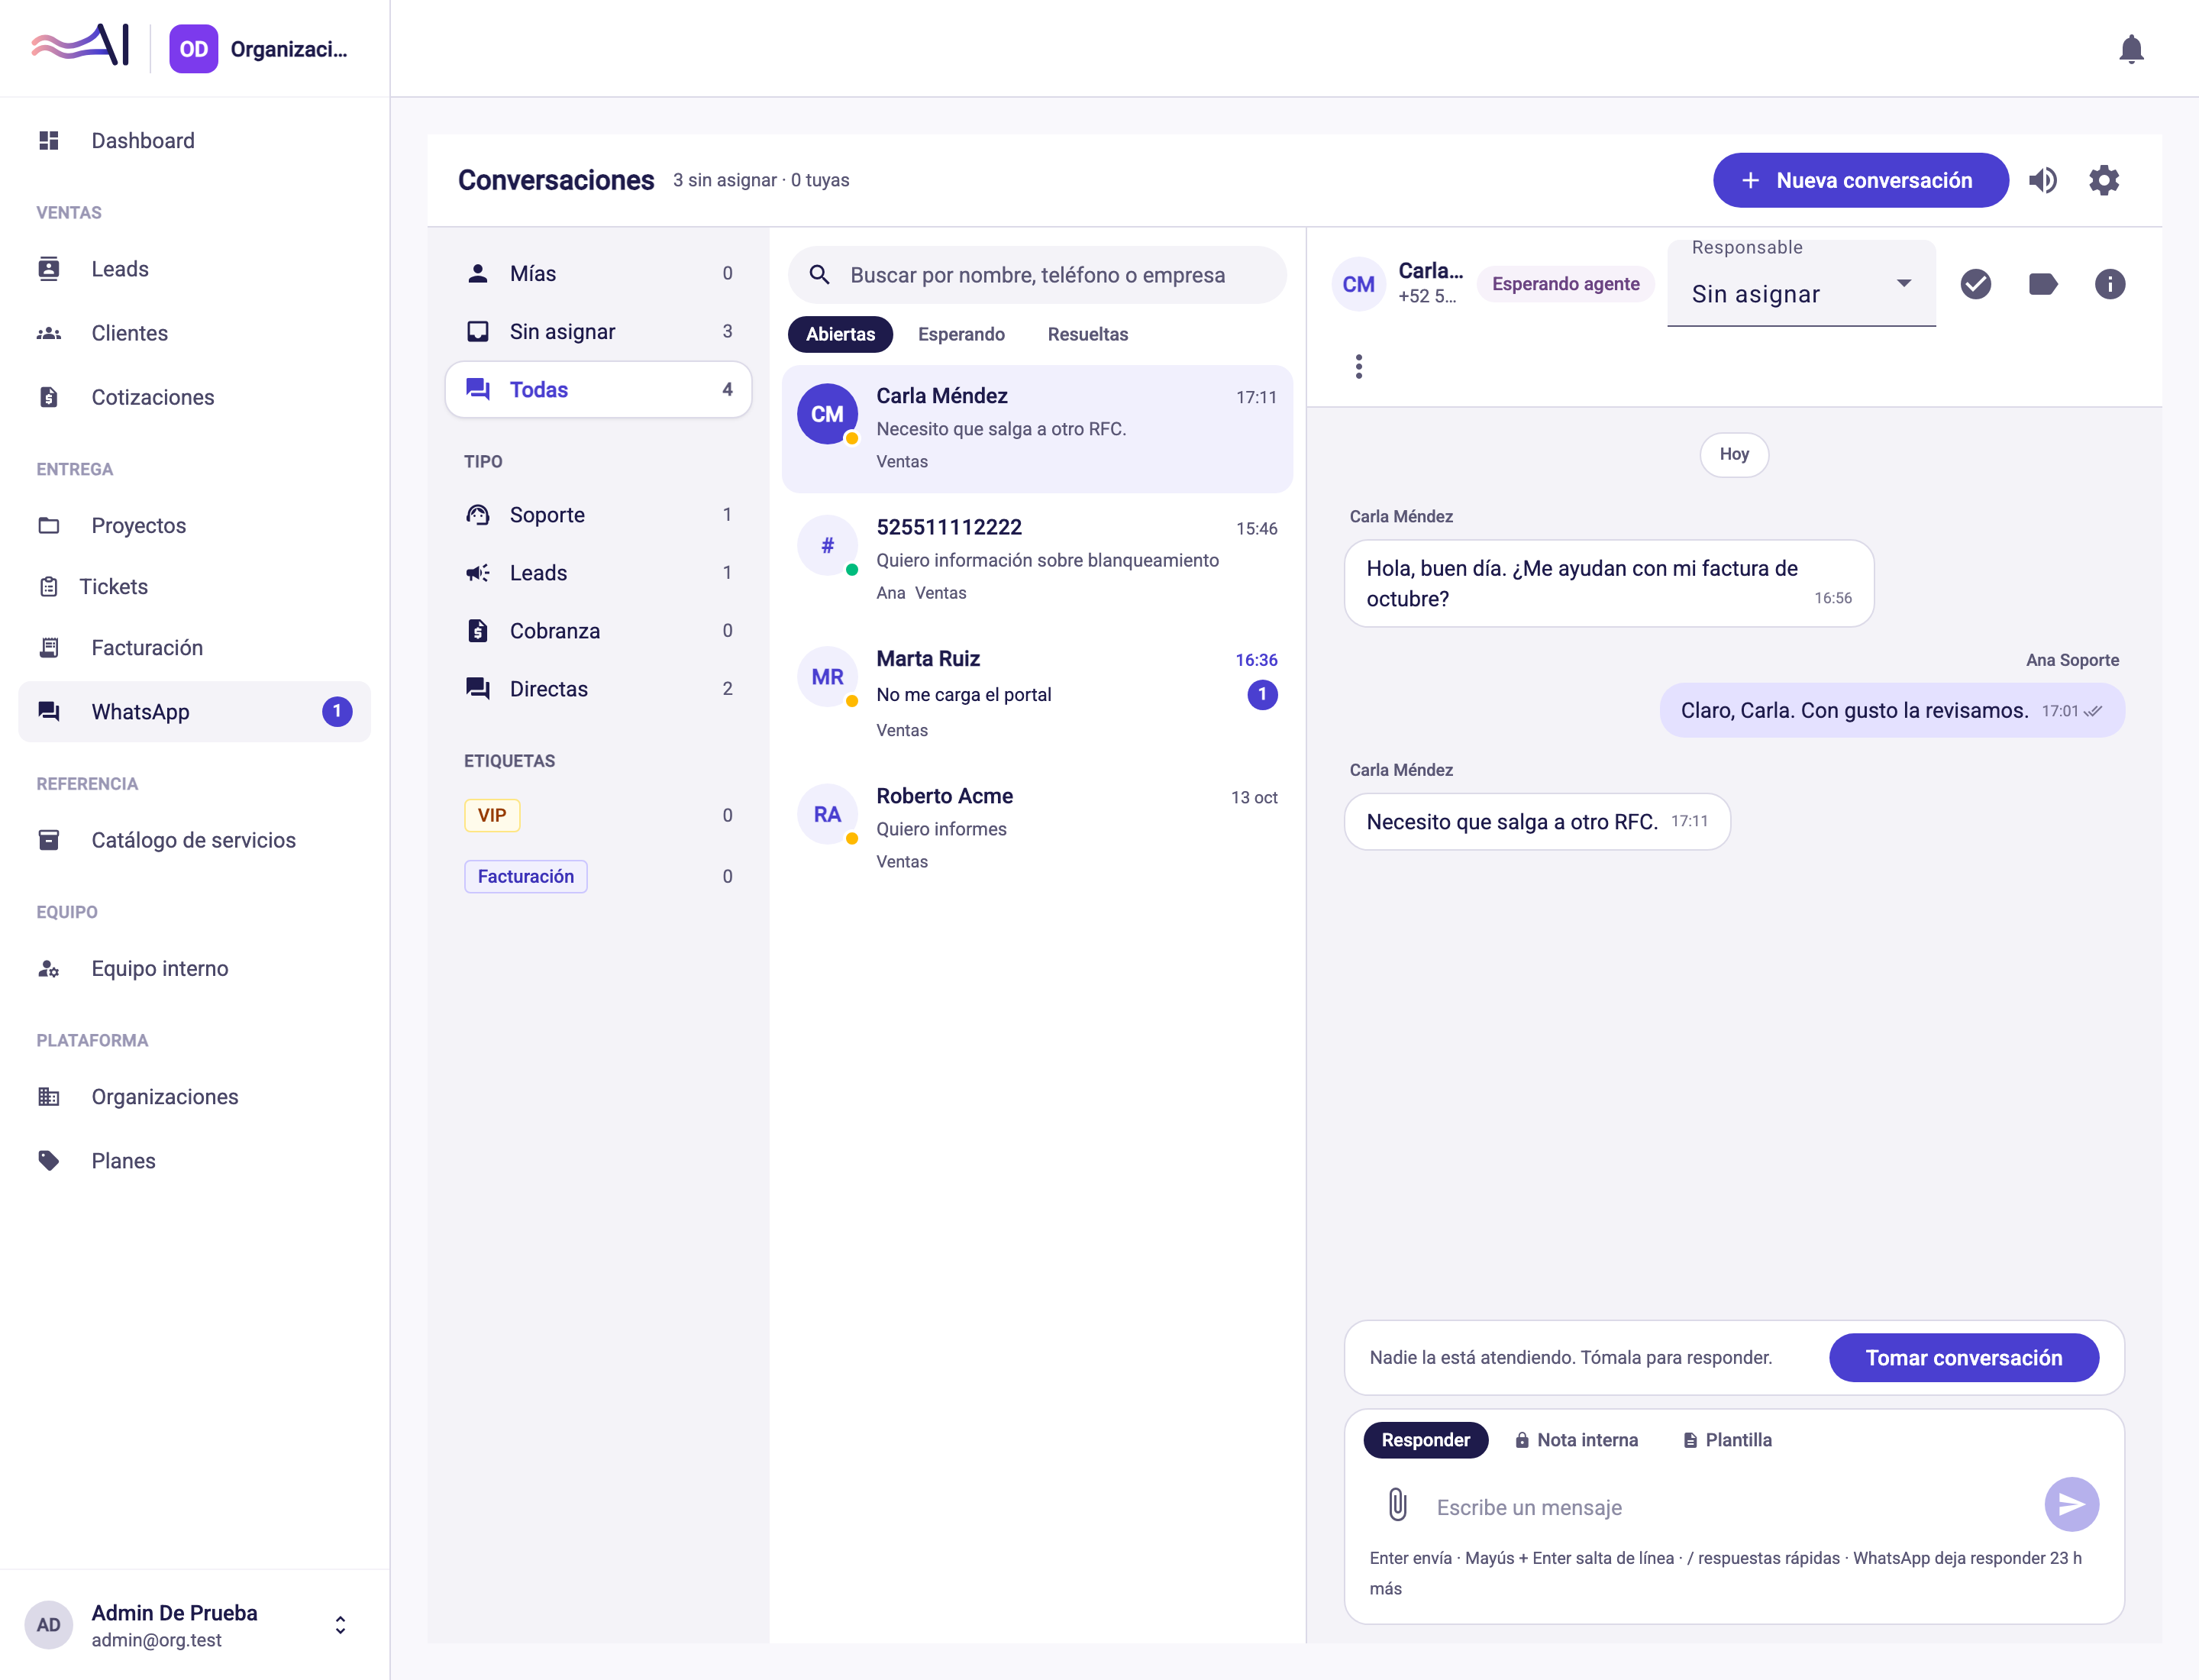Screen dimensions: 2199x1680
Task: Open the Roberto Acme conversation
Action: (1037, 828)
